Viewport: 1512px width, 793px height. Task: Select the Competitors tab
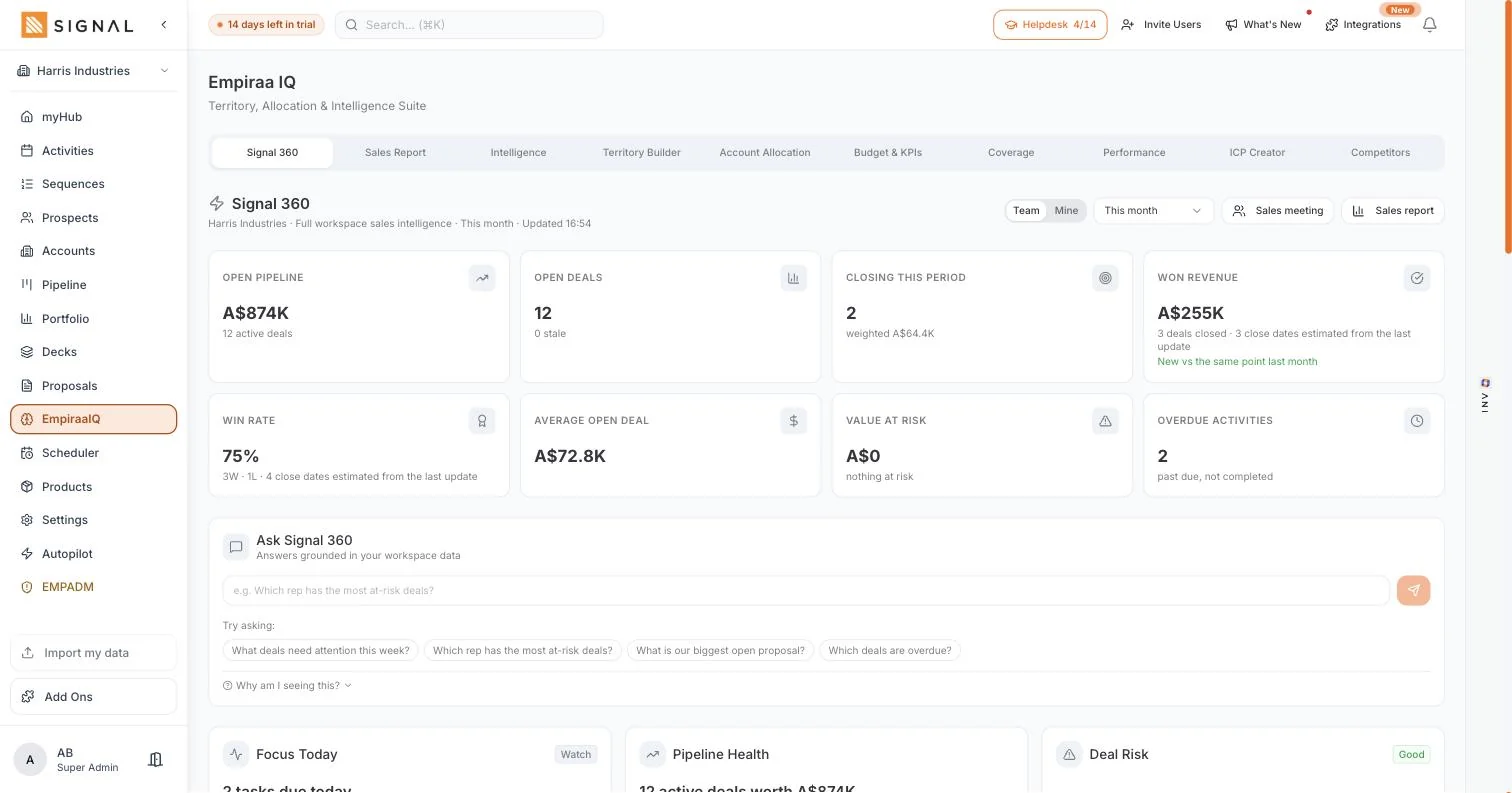tap(1380, 153)
